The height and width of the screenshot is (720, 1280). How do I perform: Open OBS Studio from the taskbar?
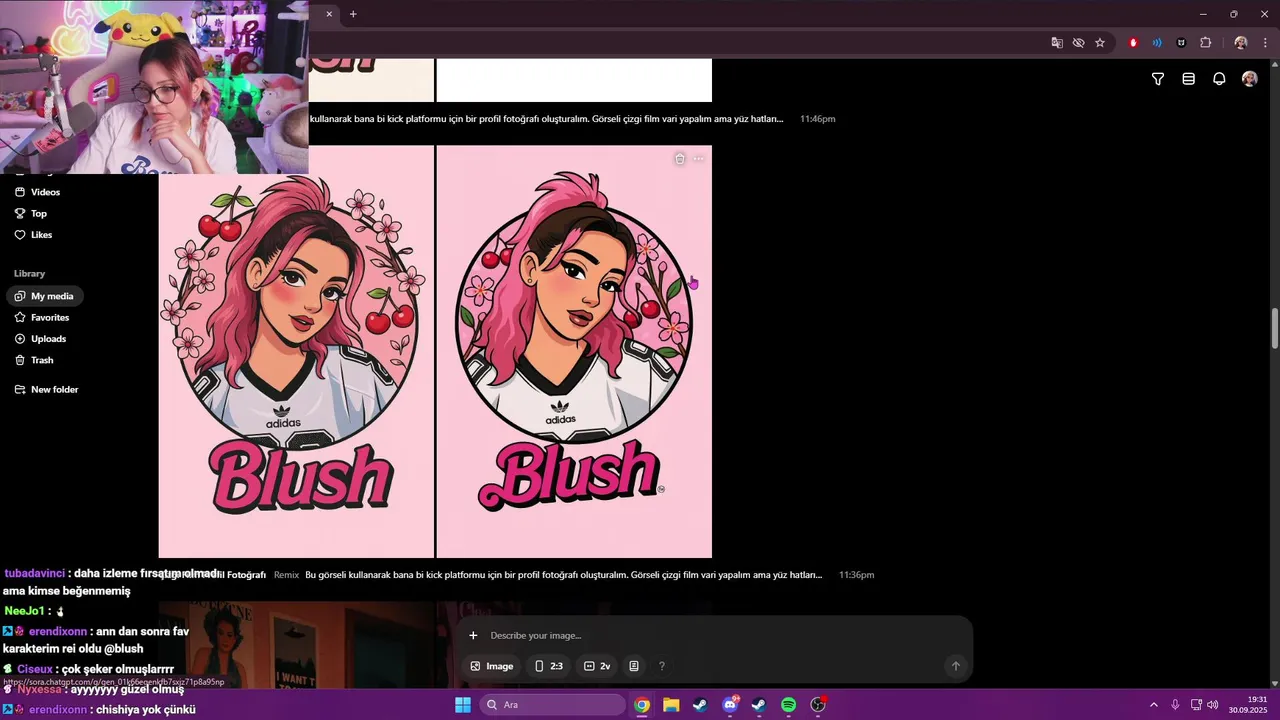click(818, 705)
